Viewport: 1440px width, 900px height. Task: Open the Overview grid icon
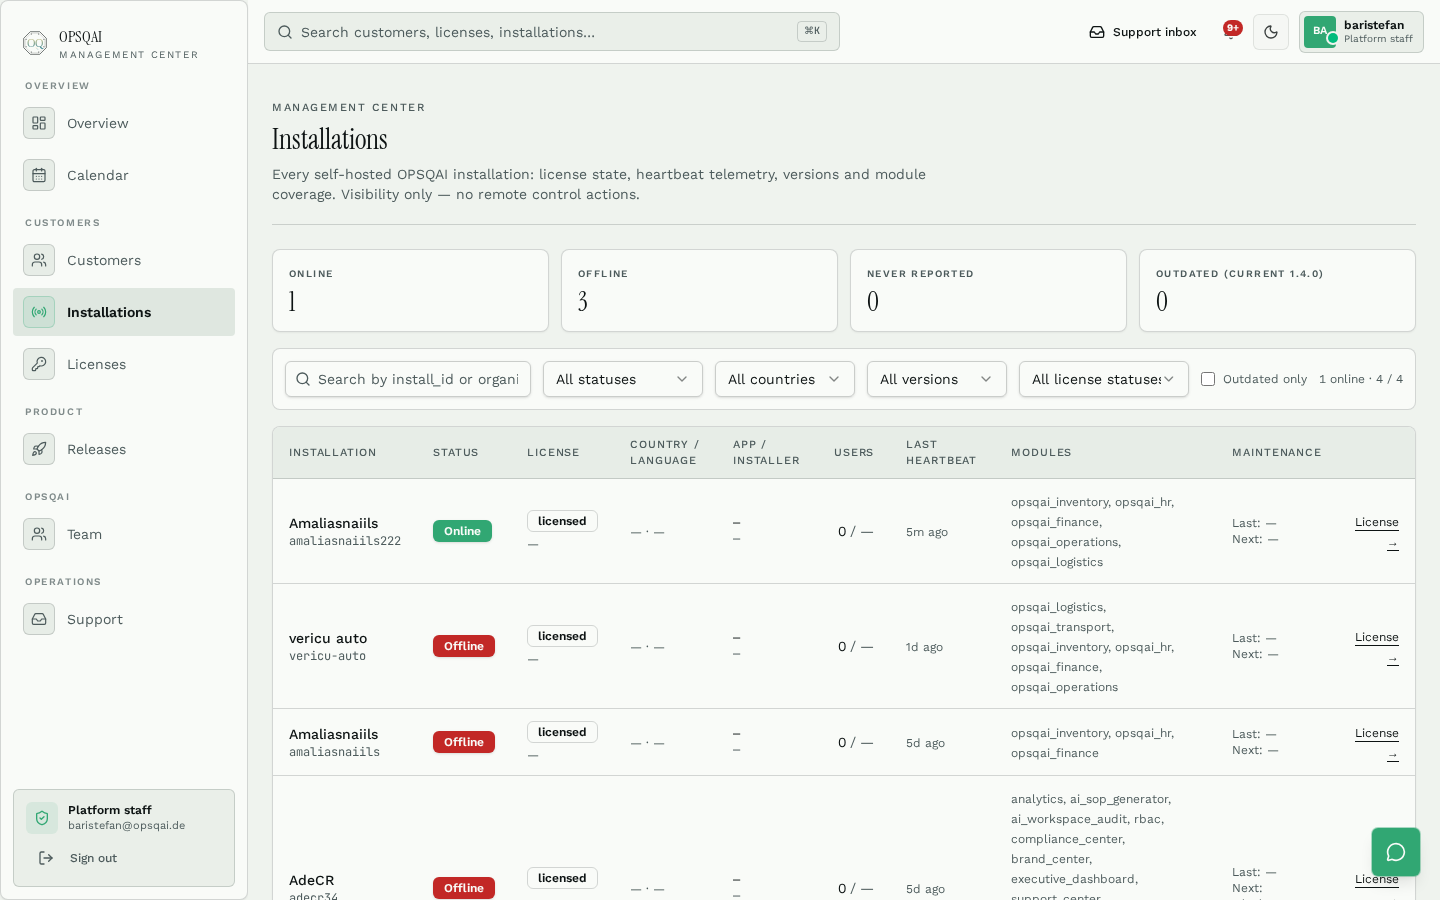pos(39,123)
